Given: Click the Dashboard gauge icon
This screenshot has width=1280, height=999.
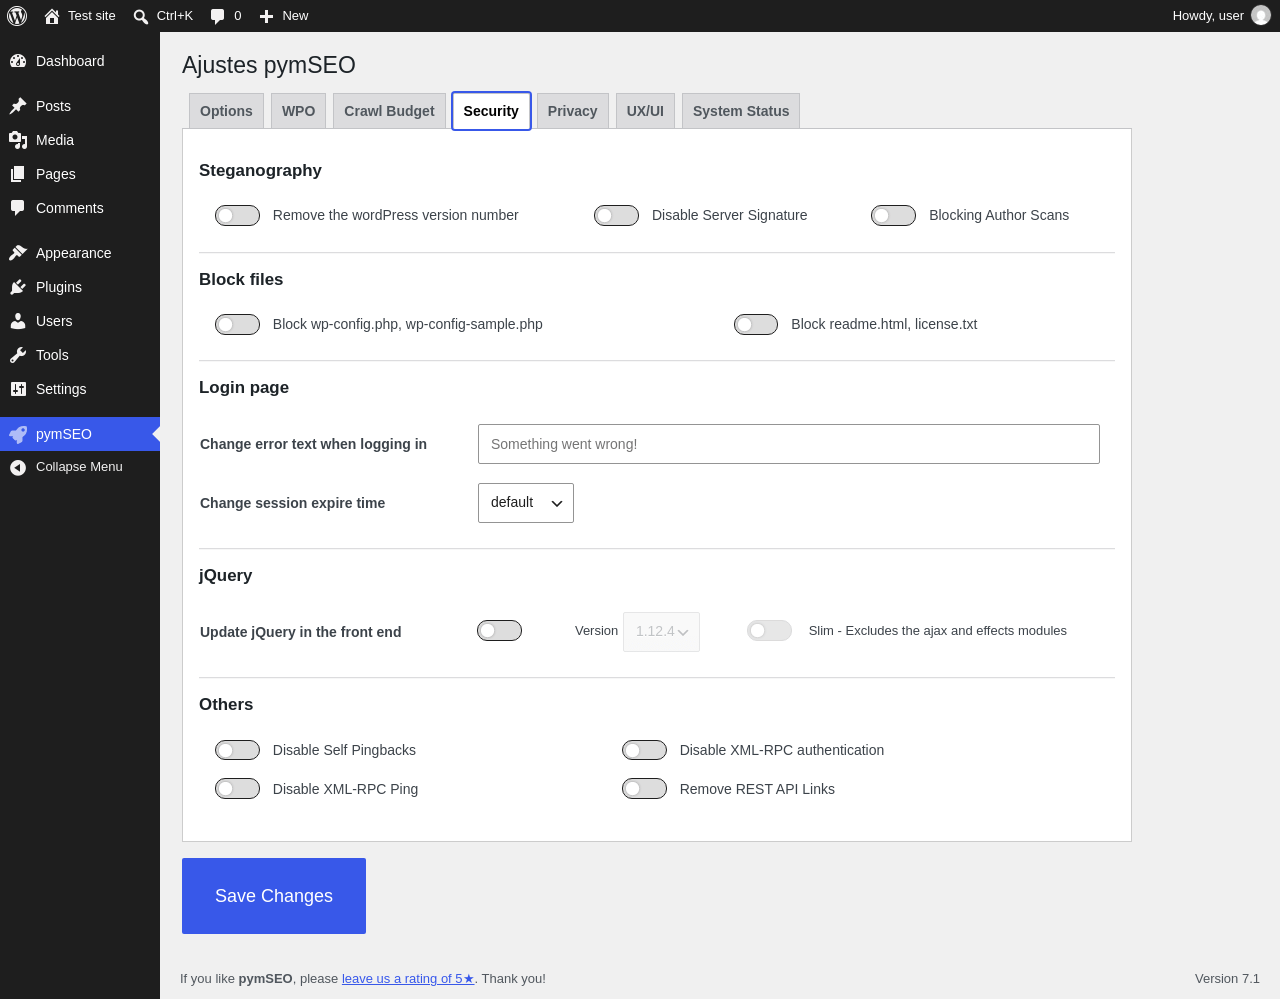Looking at the screenshot, I should pos(18,61).
